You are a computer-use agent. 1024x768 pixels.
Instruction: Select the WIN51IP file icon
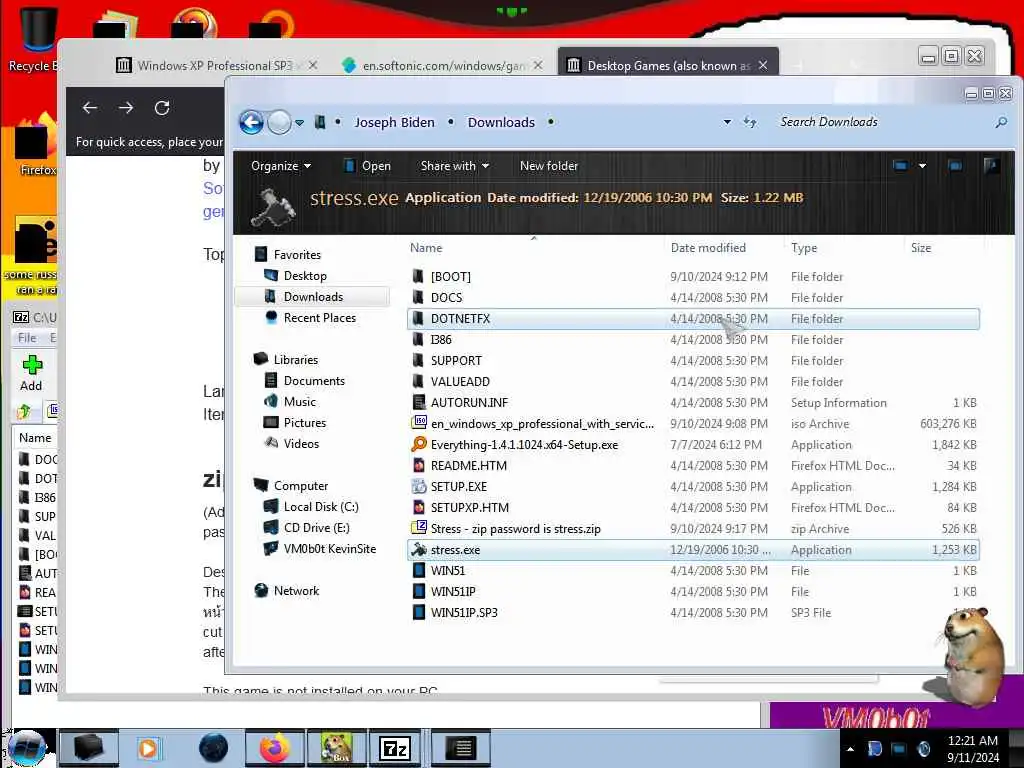click(419, 592)
